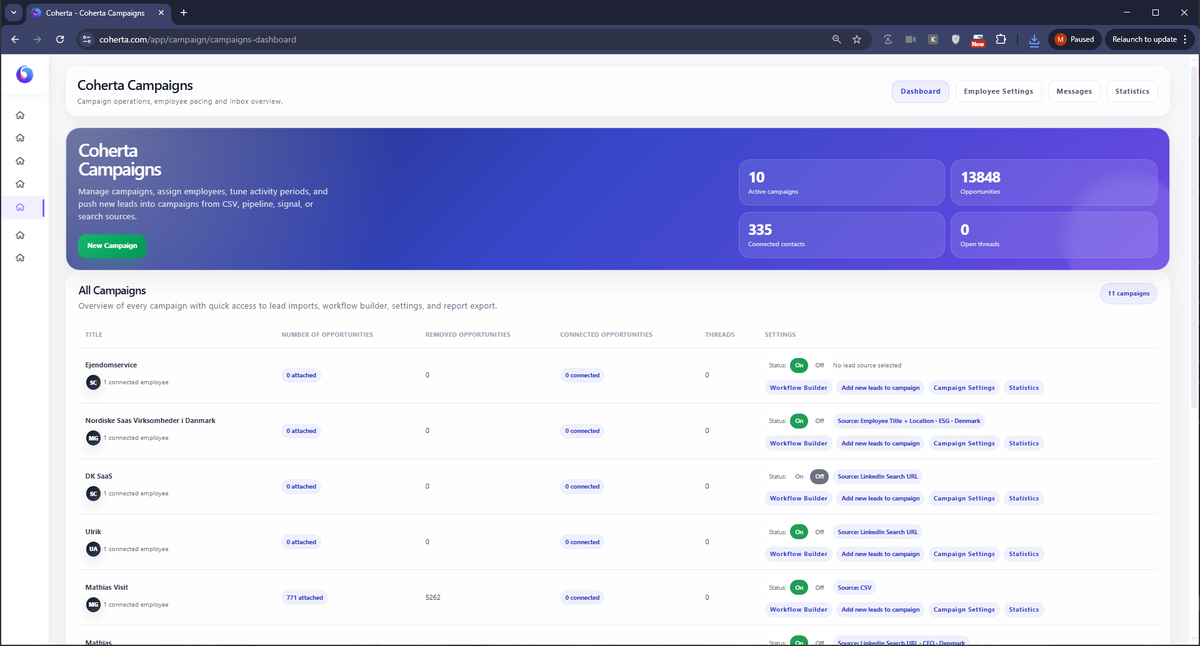Image resolution: width=1200 pixels, height=646 pixels.
Task: Reload the page with browser refresh icon
Action: click(x=60, y=39)
